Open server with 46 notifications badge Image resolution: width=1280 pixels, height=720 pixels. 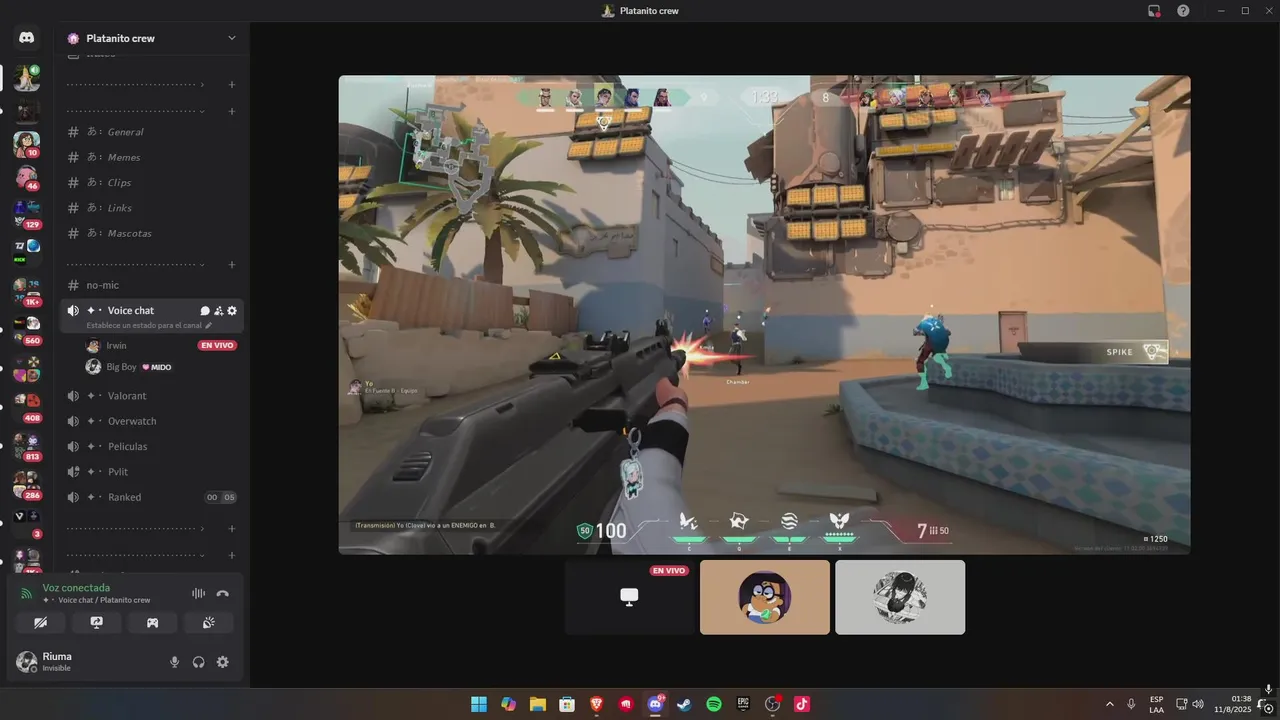click(x=27, y=178)
